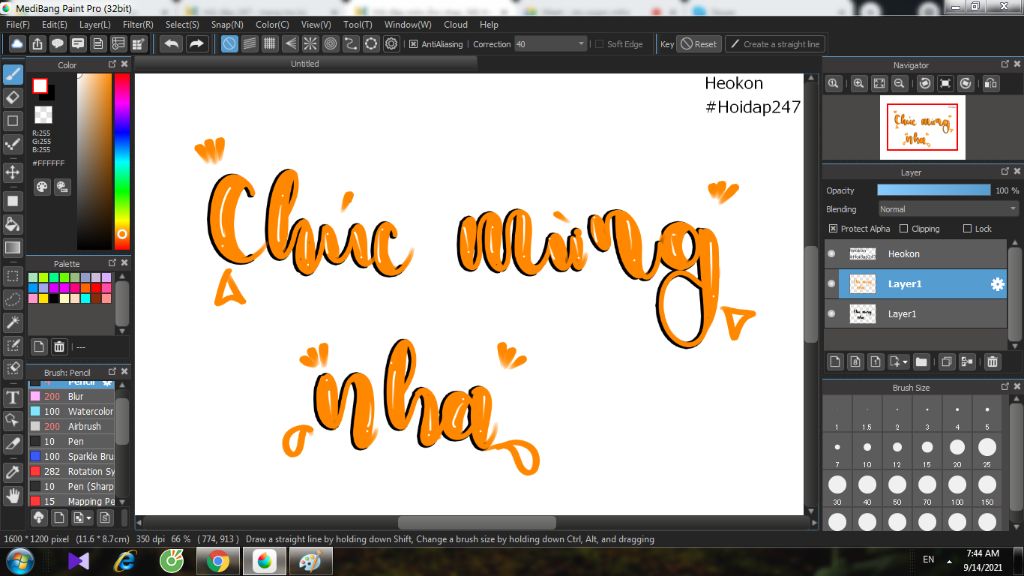Open Filter menu
The height and width of the screenshot is (576, 1024).
pyautogui.click(x=138, y=24)
